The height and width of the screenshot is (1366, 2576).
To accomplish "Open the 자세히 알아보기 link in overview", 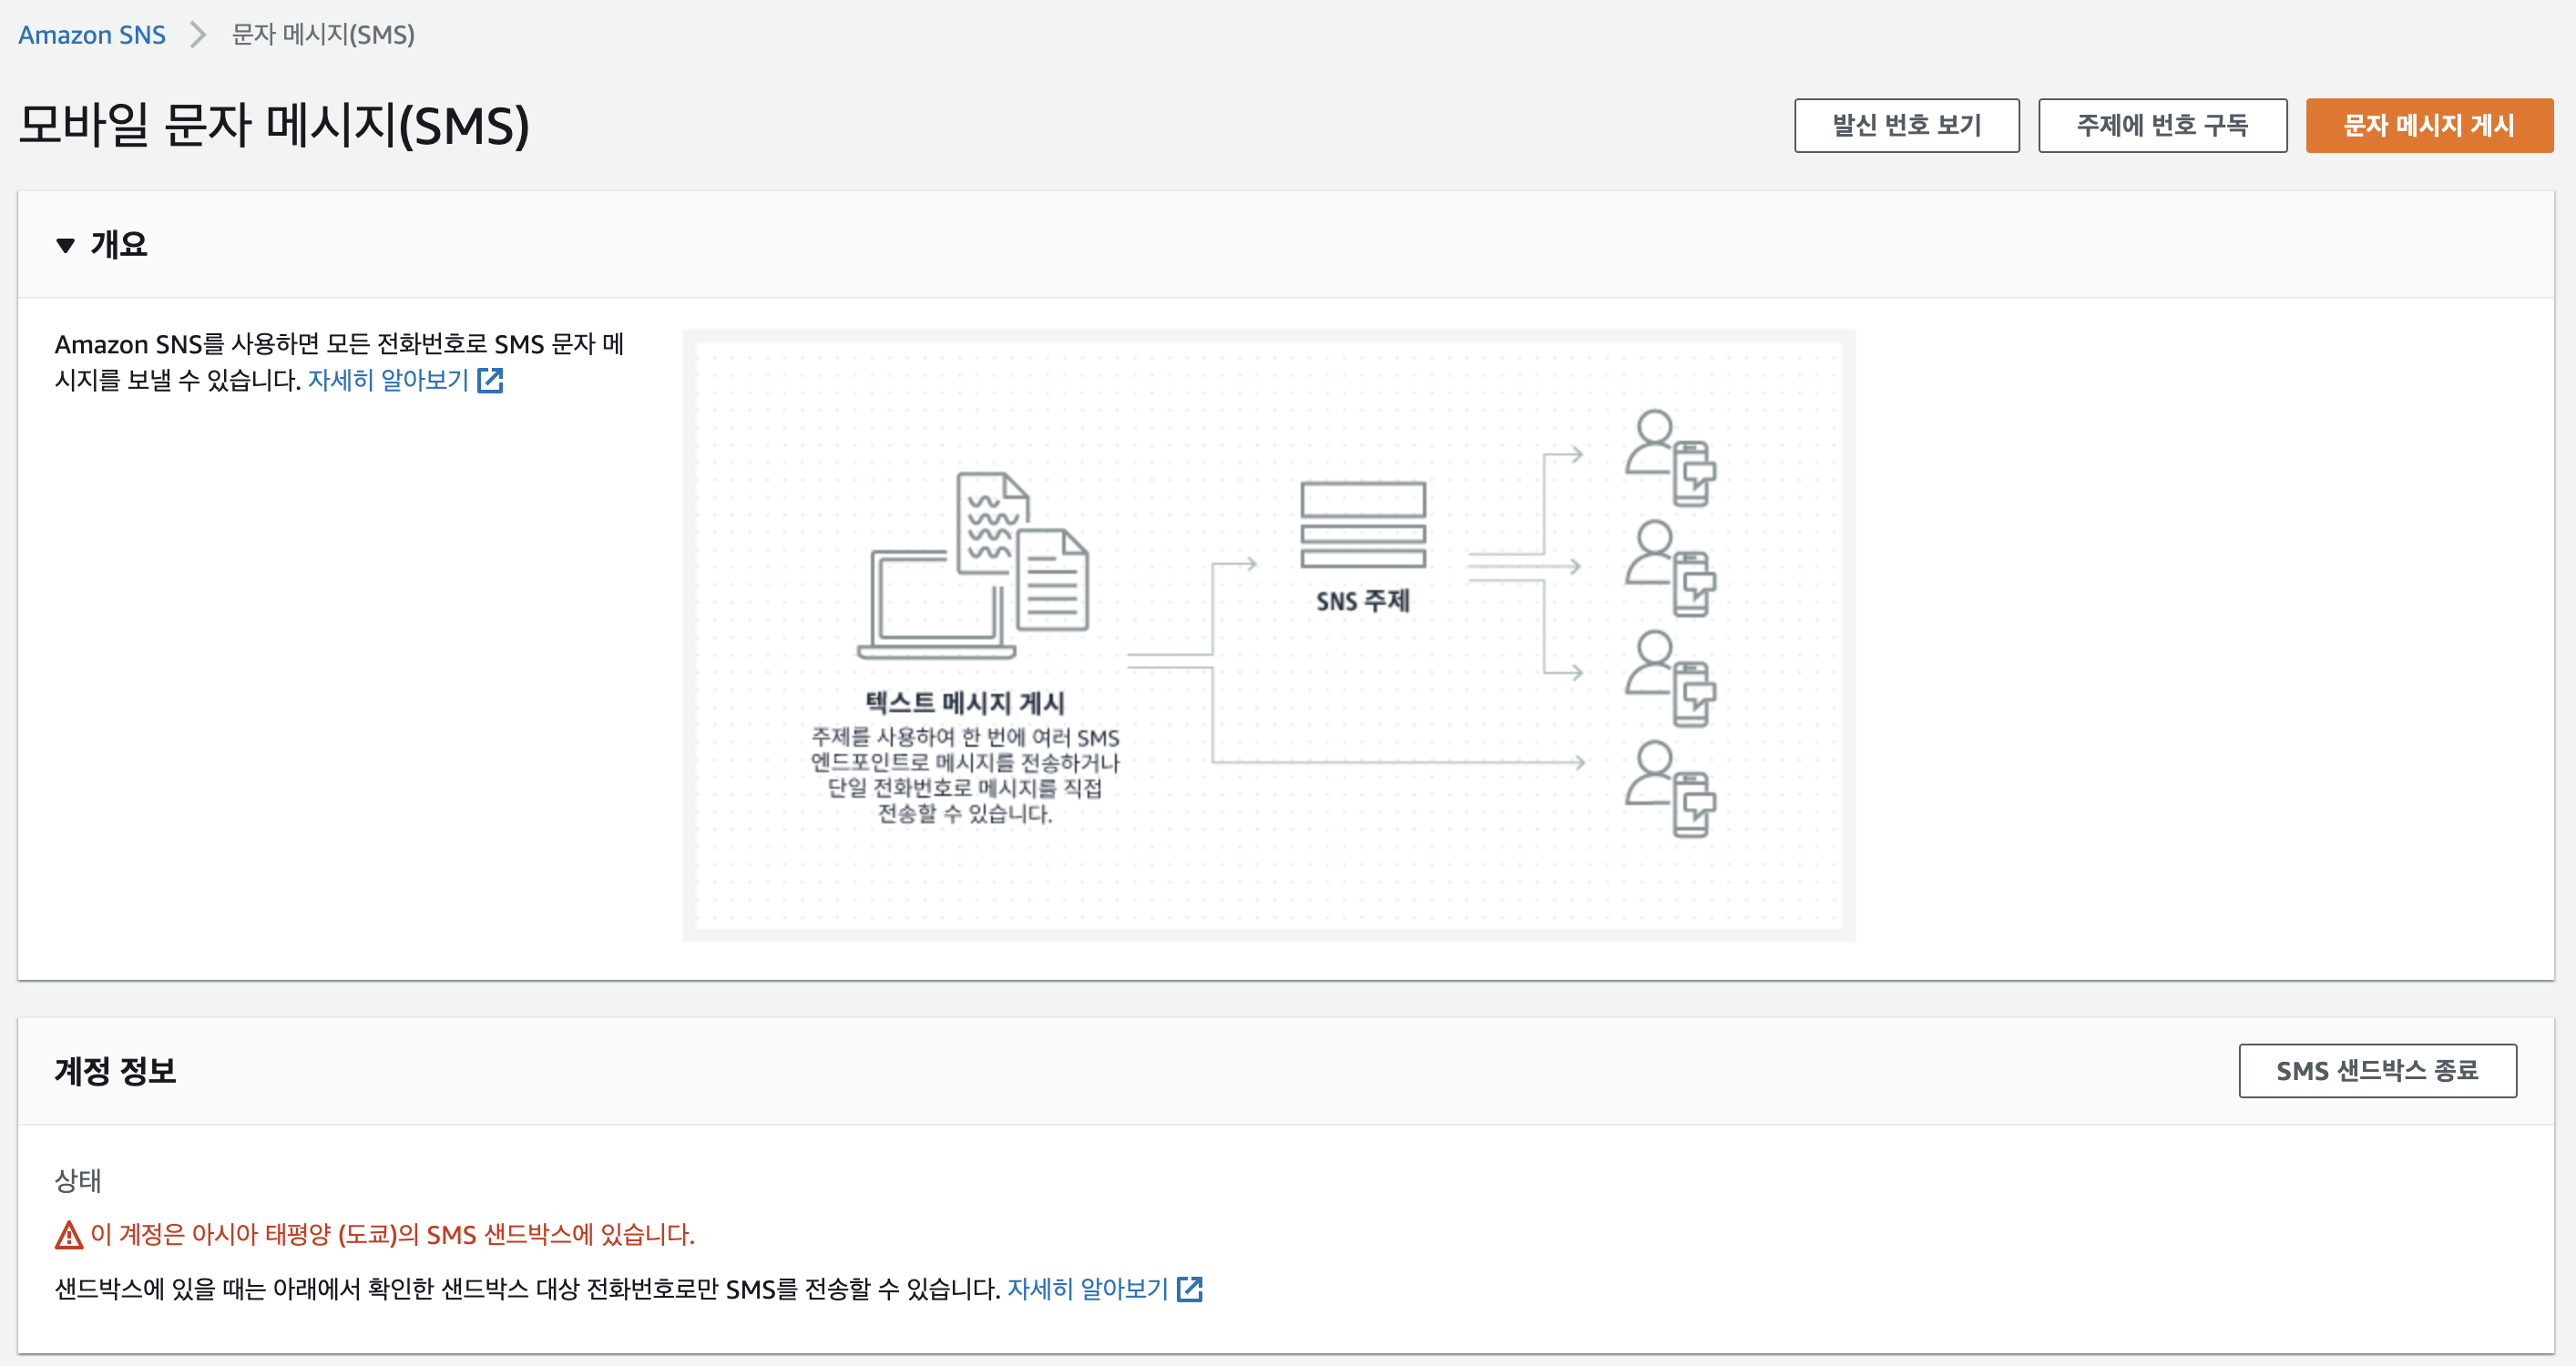I will (388, 380).
